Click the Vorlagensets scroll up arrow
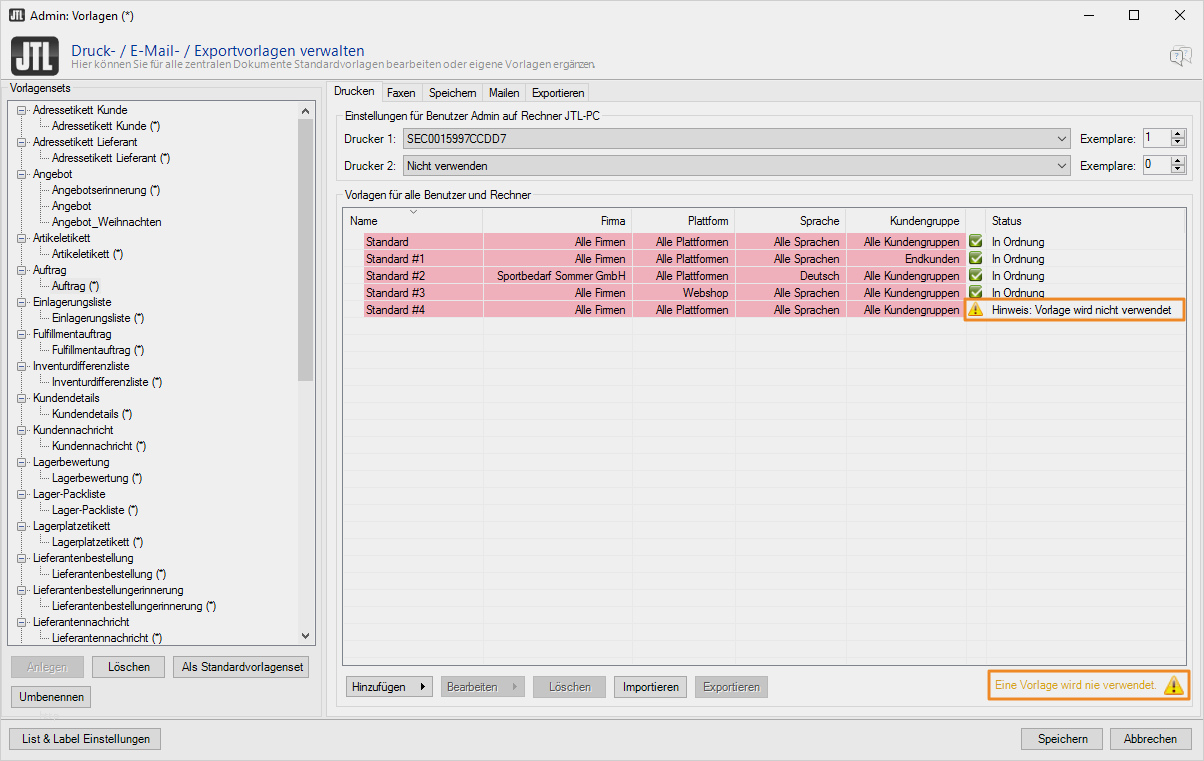 tap(306, 110)
